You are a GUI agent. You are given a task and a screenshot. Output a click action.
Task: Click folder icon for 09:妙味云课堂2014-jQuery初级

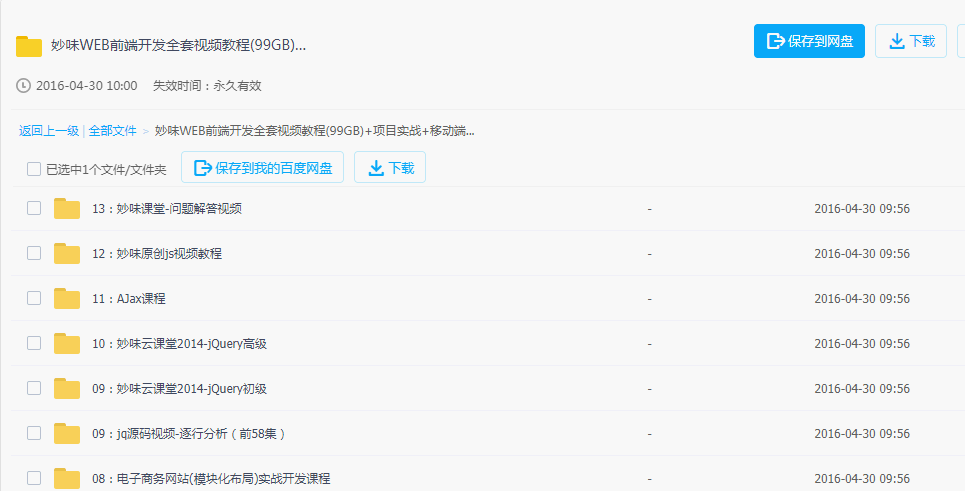pyautogui.click(x=66, y=388)
